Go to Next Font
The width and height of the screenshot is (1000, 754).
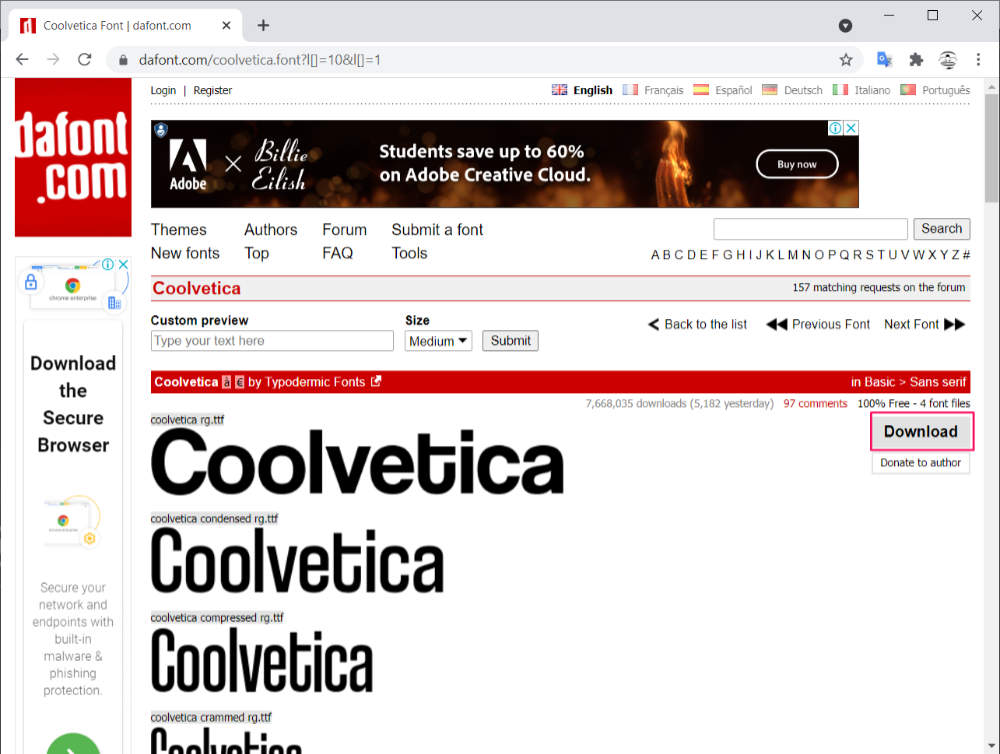click(925, 324)
